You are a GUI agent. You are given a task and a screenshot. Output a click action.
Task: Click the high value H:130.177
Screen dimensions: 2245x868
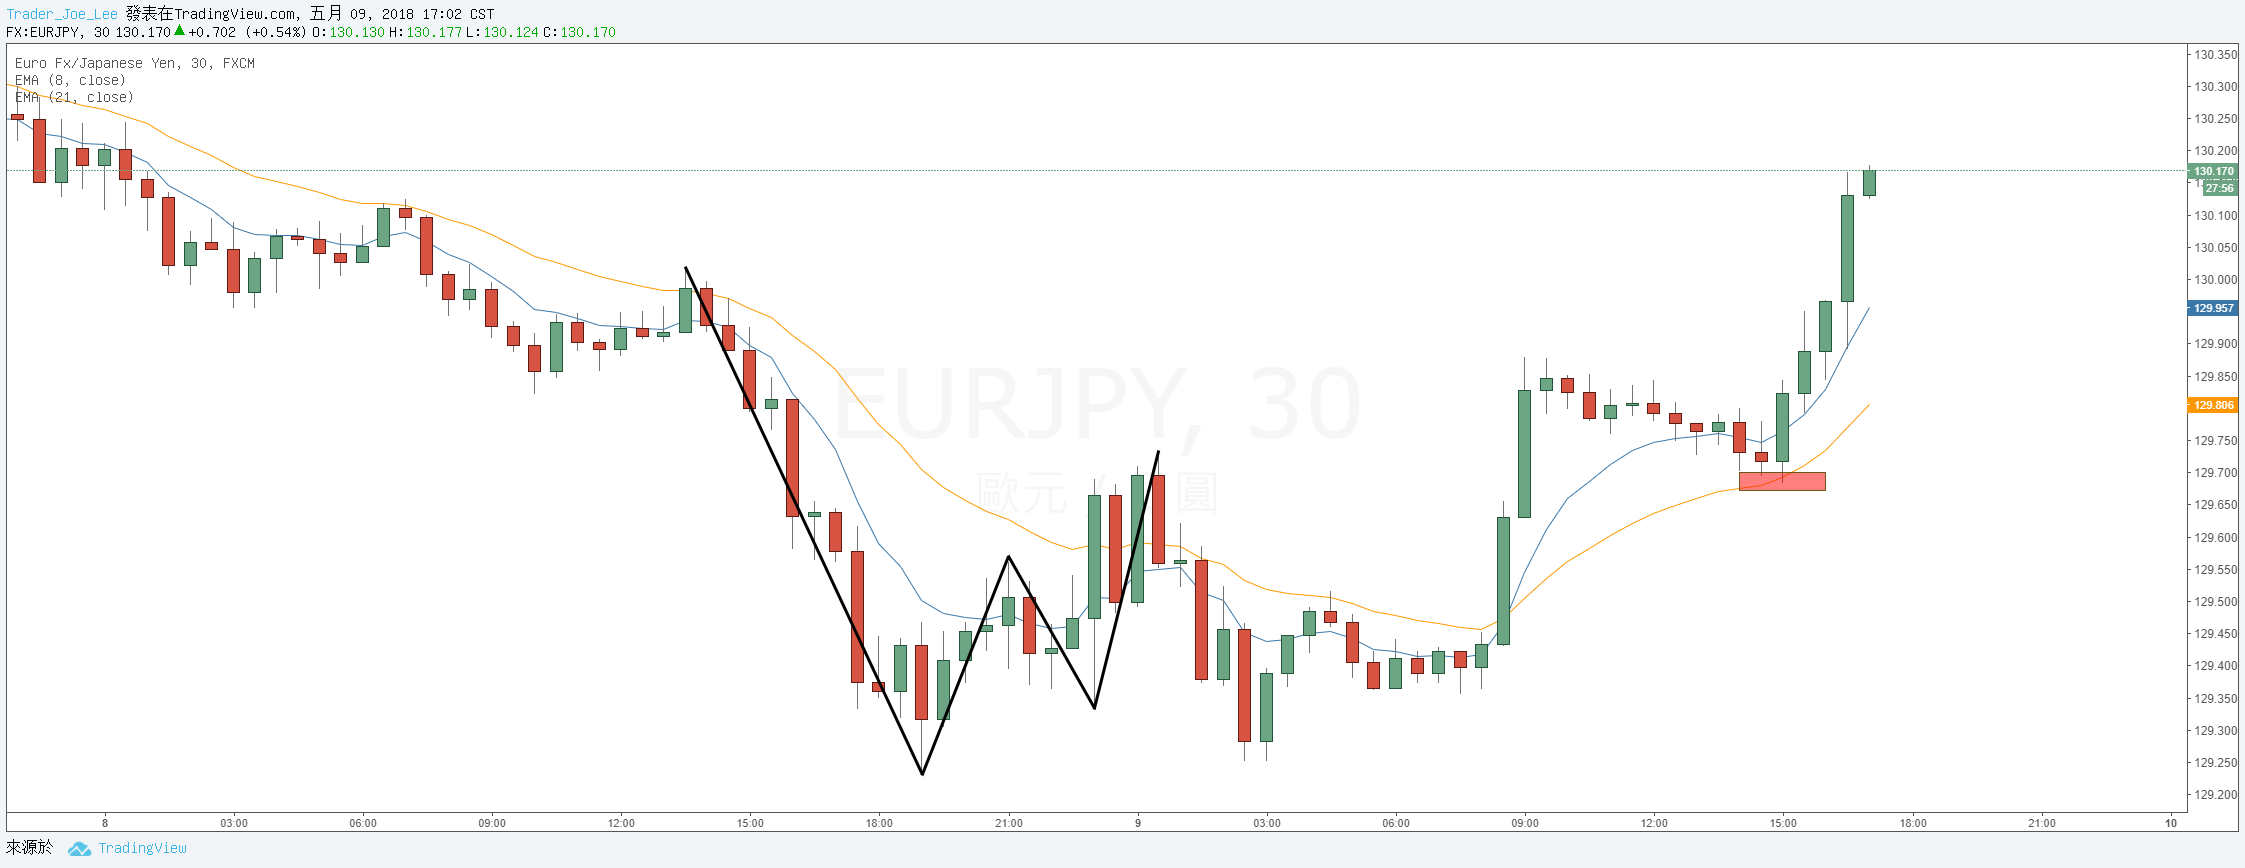tap(426, 32)
